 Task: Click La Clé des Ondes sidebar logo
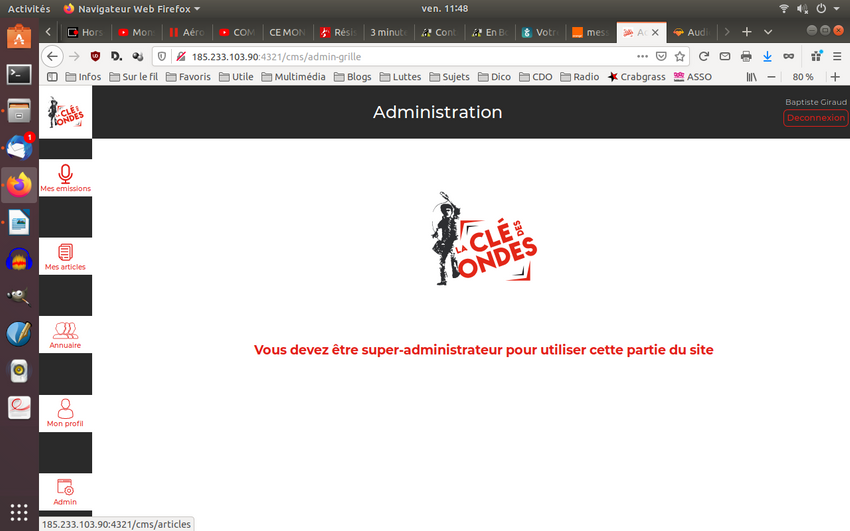[x=66, y=111]
